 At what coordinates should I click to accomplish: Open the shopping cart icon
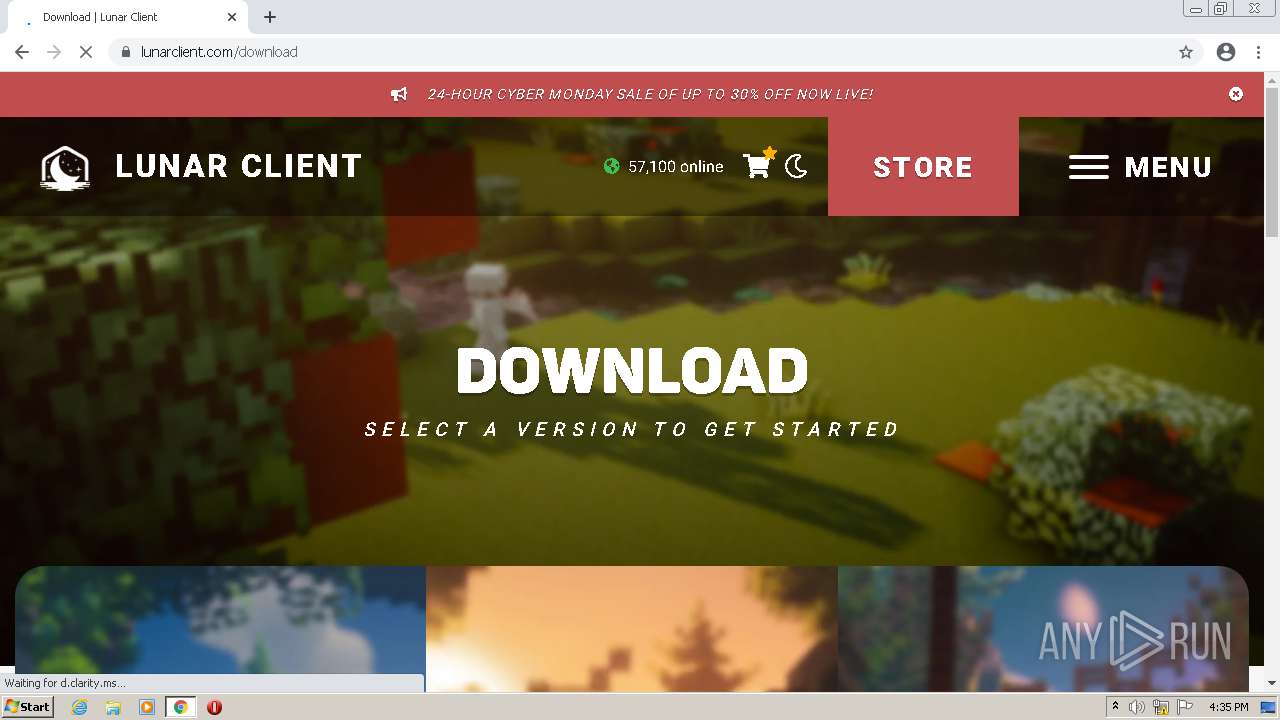point(759,164)
